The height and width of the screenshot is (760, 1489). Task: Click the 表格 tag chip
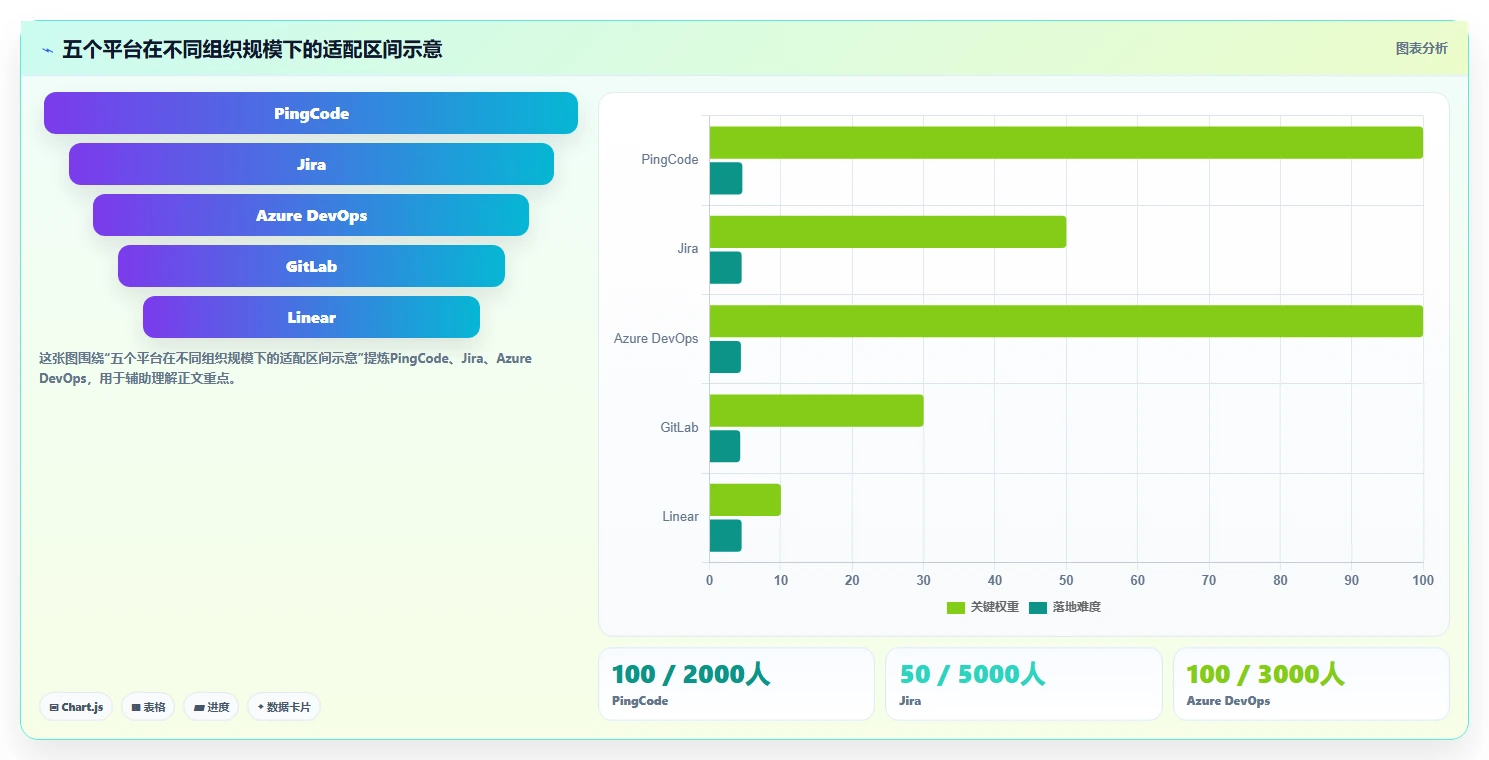[148, 707]
